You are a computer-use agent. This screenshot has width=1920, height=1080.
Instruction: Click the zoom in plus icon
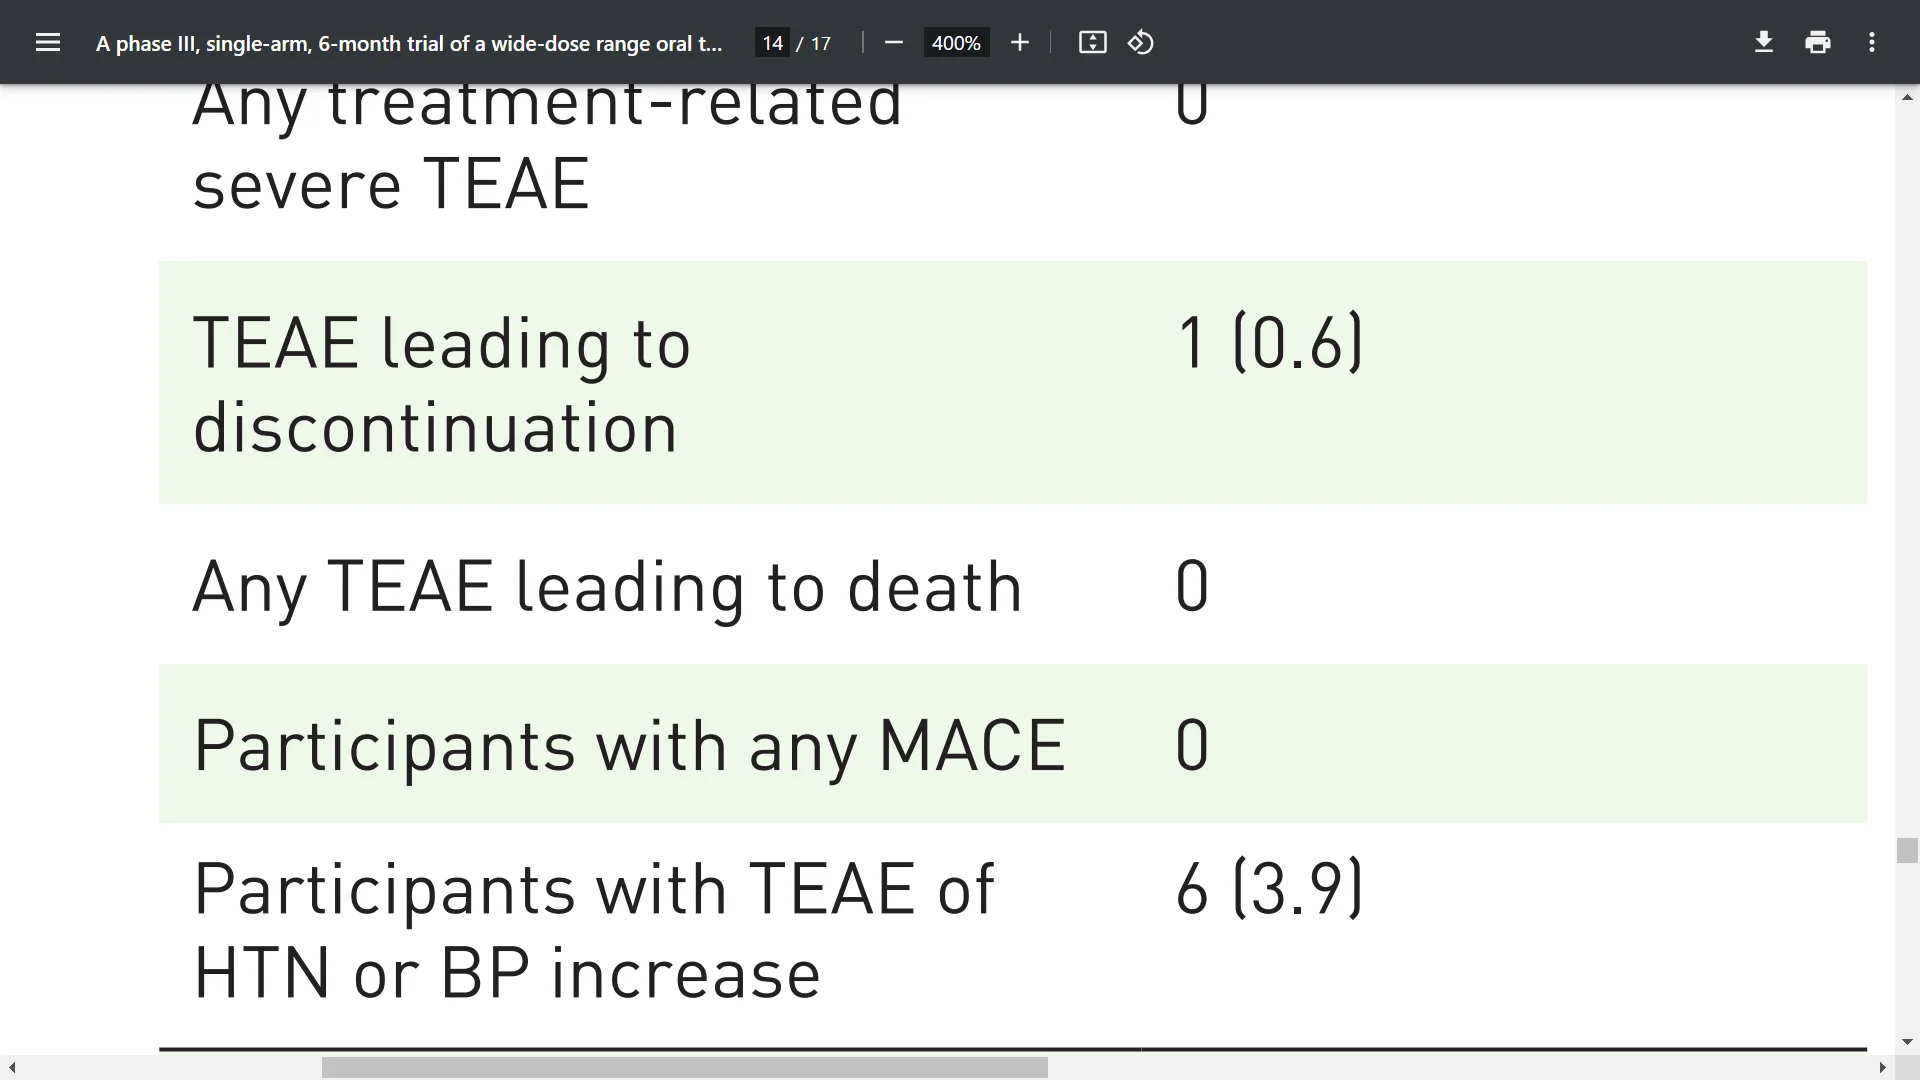(x=1019, y=42)
